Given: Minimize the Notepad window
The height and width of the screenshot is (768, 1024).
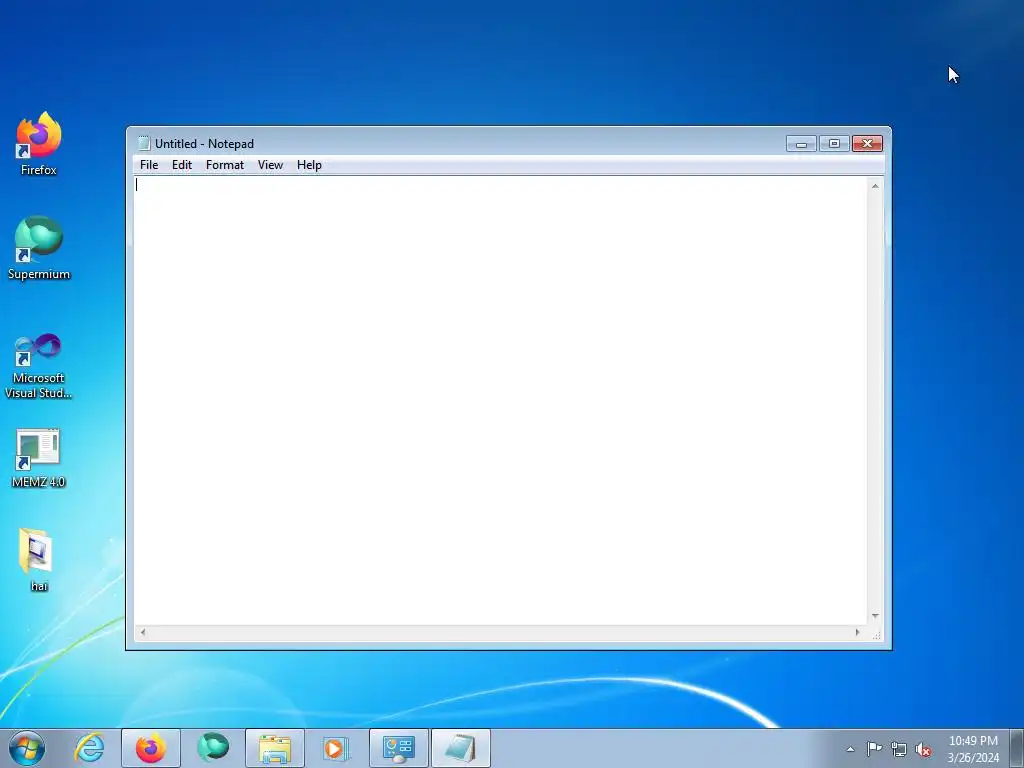Looking at the screenshot, I should pos(801,144).
